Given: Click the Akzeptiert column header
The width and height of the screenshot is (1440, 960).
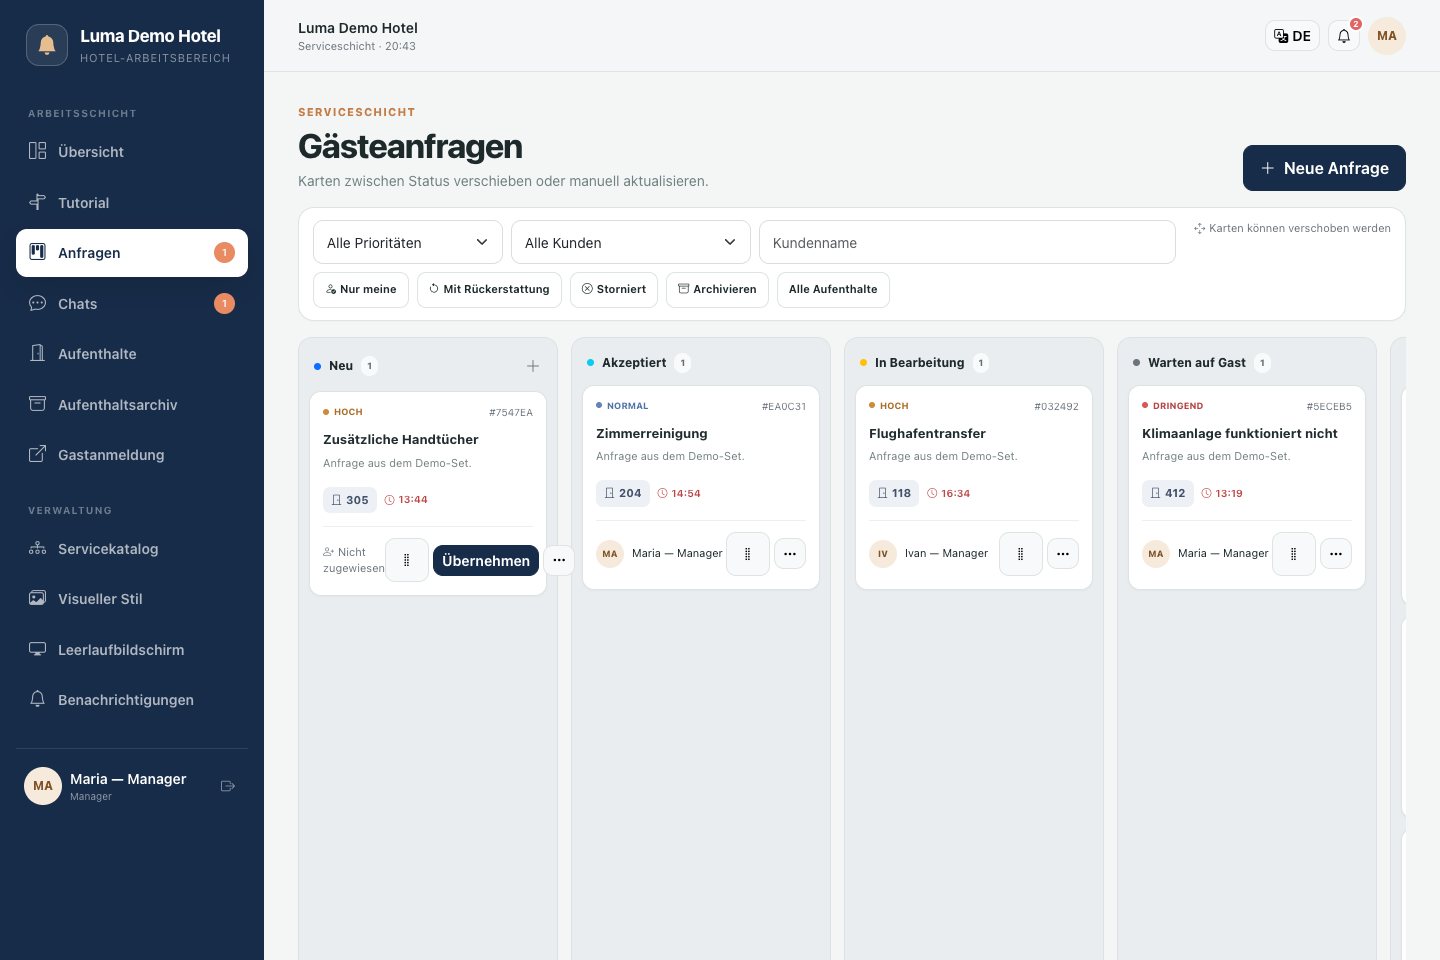Looking at the screenshot, I should coord(634,363).
